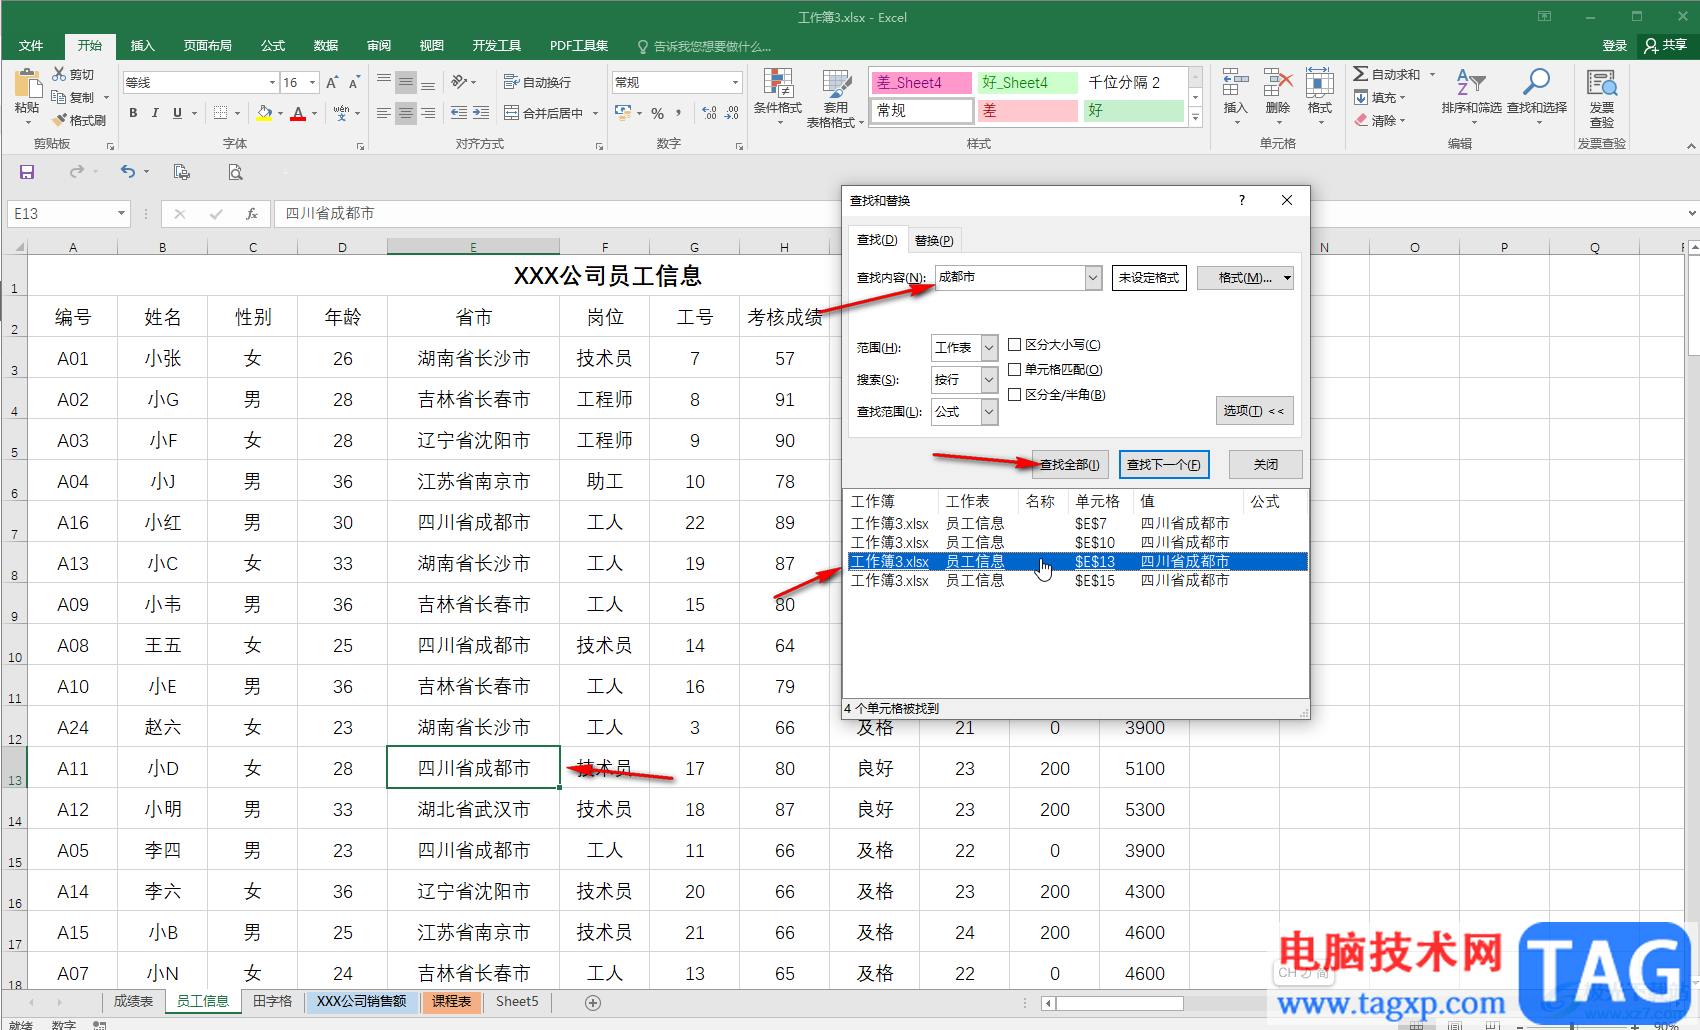The height and width of the screenshot is (1030, 1700).
Task: Click the insert function fx icon
Action: point(252,214)
